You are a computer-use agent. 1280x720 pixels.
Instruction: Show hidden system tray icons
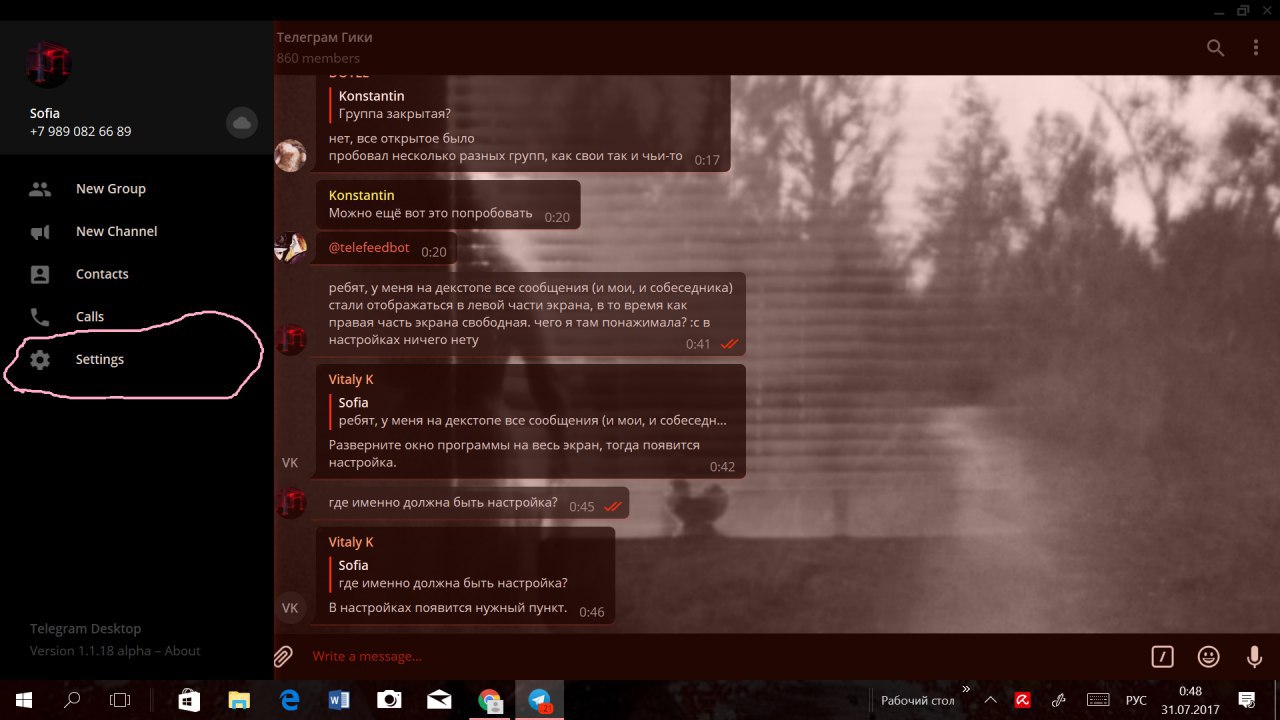(x=991, y=700)
